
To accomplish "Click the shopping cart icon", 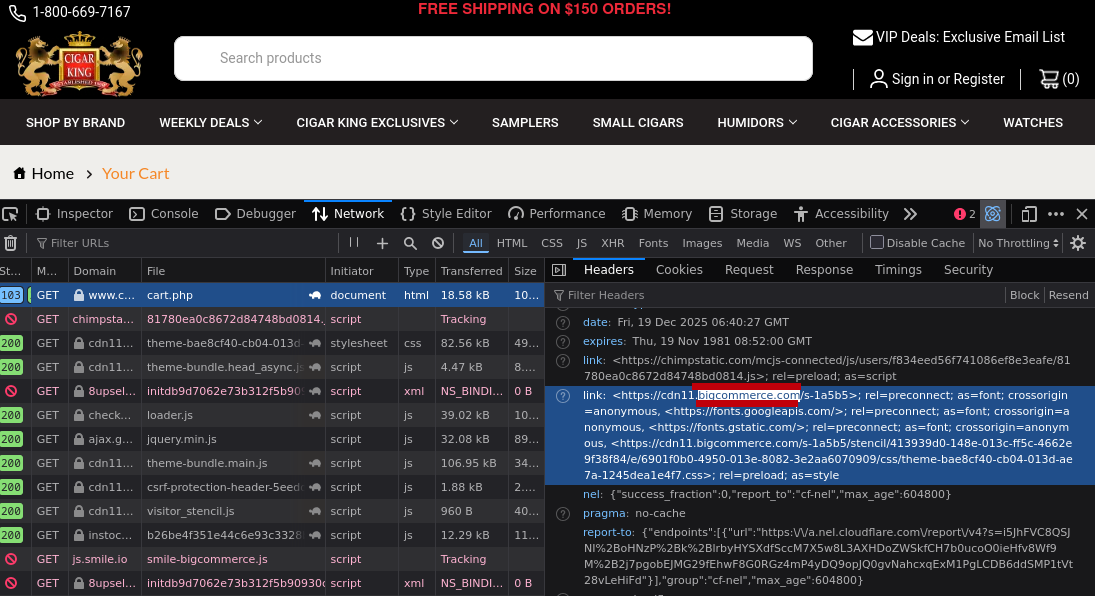I will (x=1049, y=79).
